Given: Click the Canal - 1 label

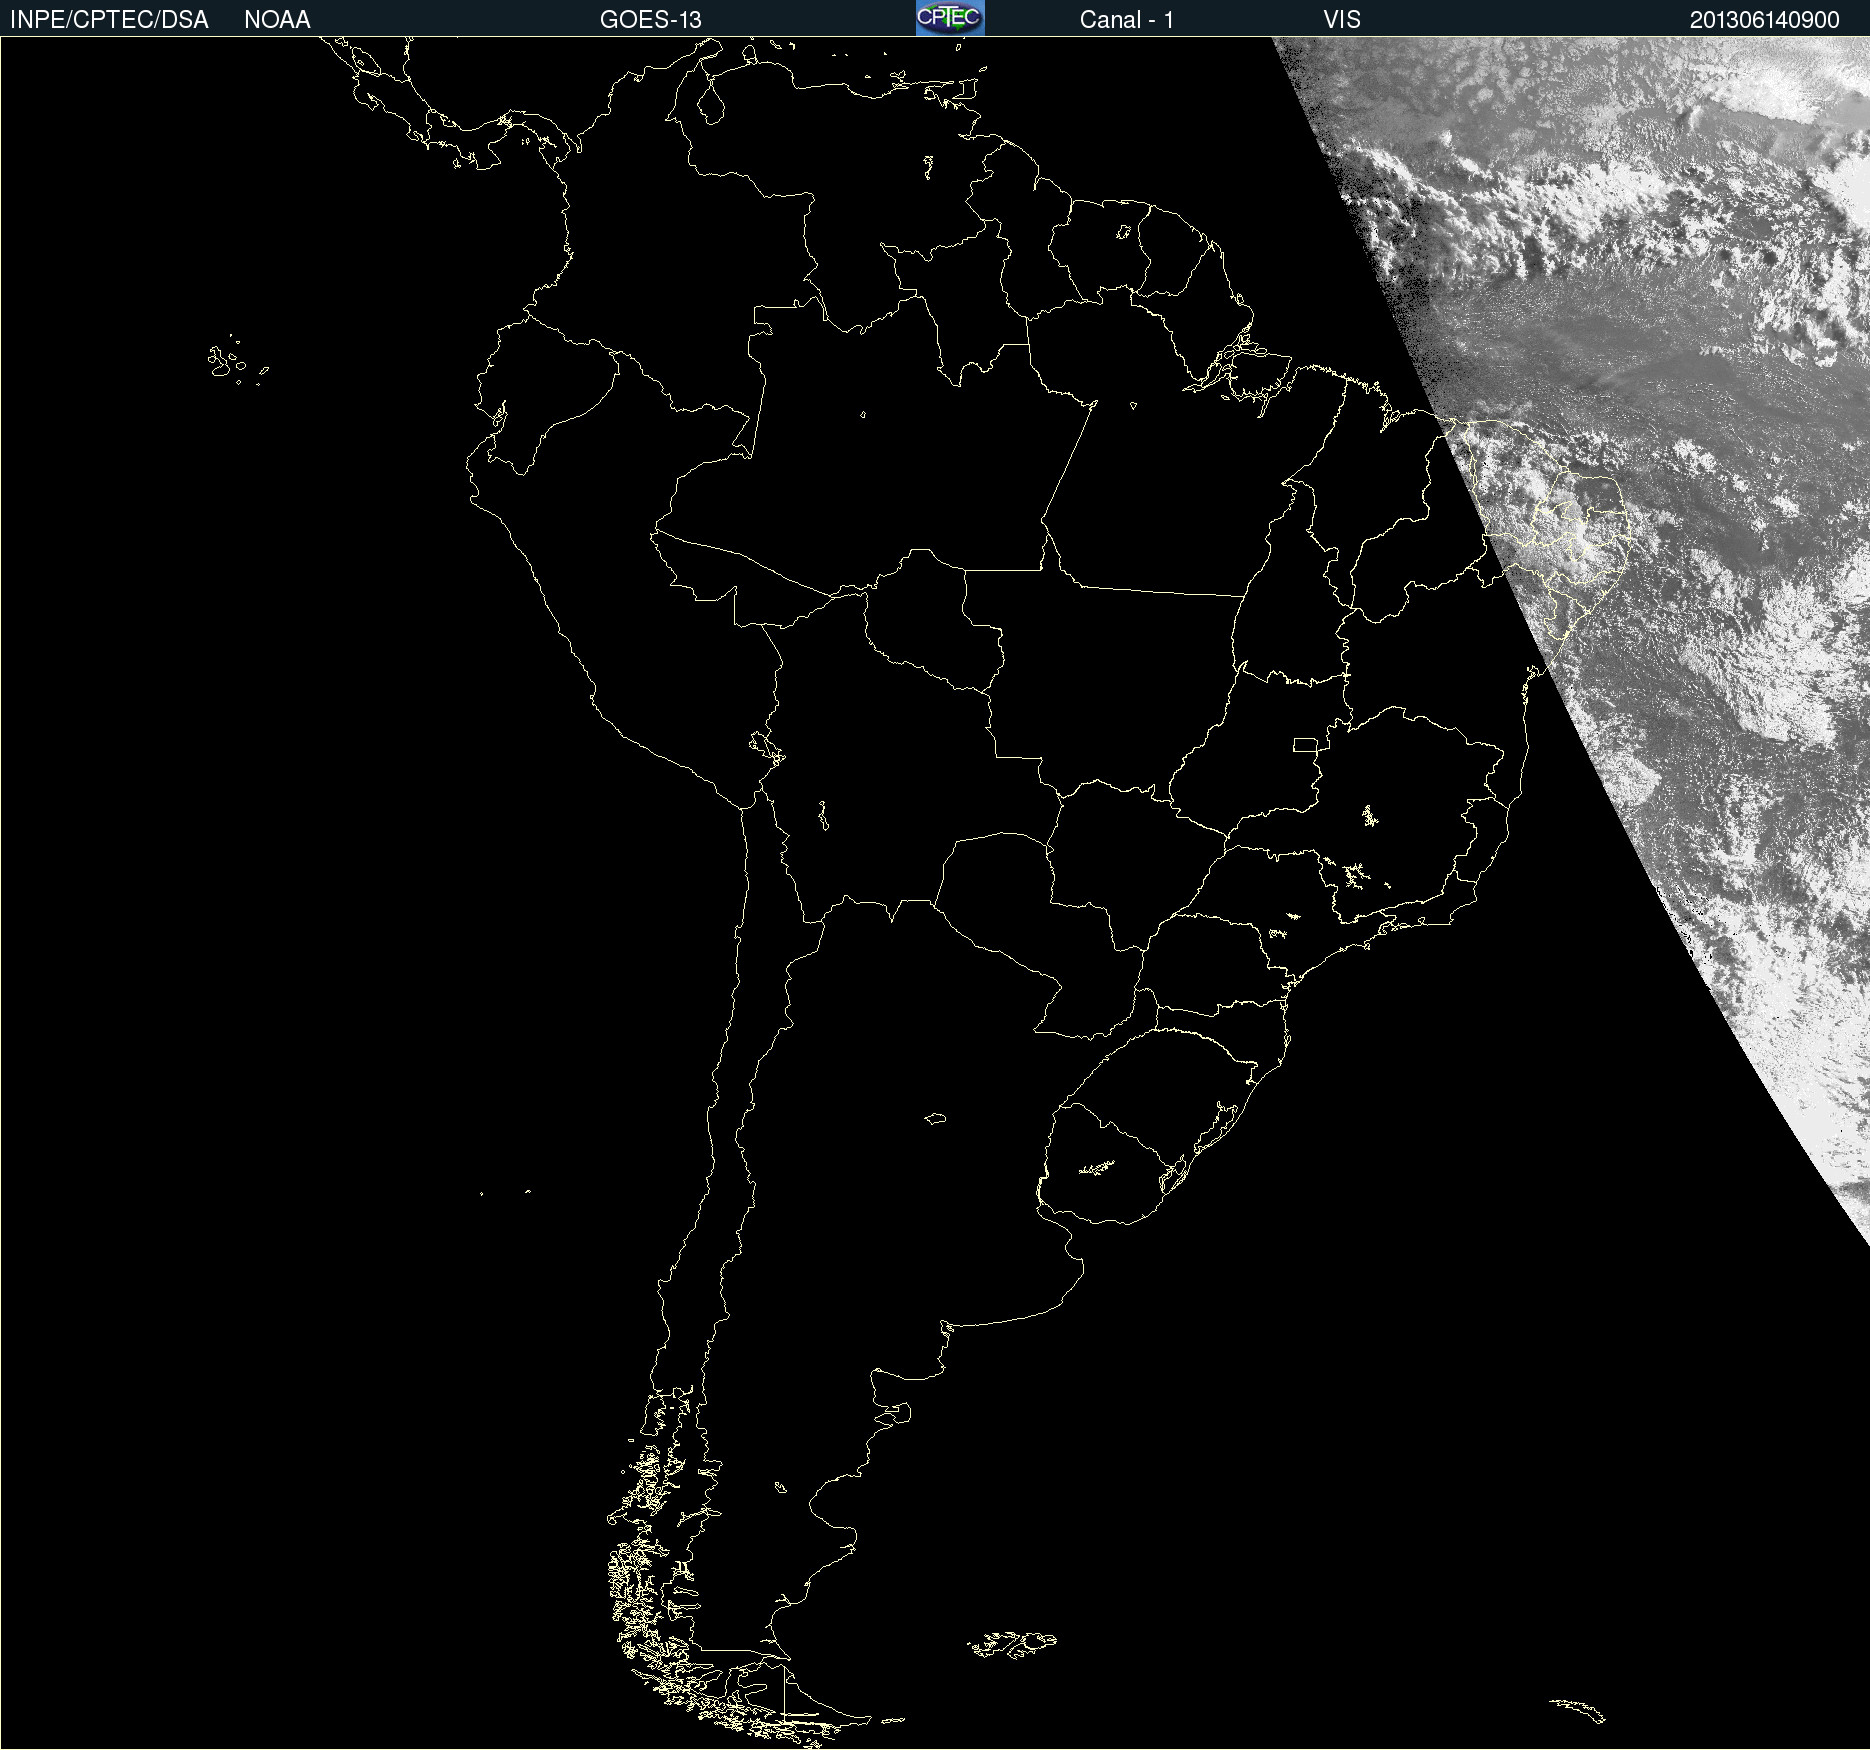Looking at the screenshot, I should 1127,20.
